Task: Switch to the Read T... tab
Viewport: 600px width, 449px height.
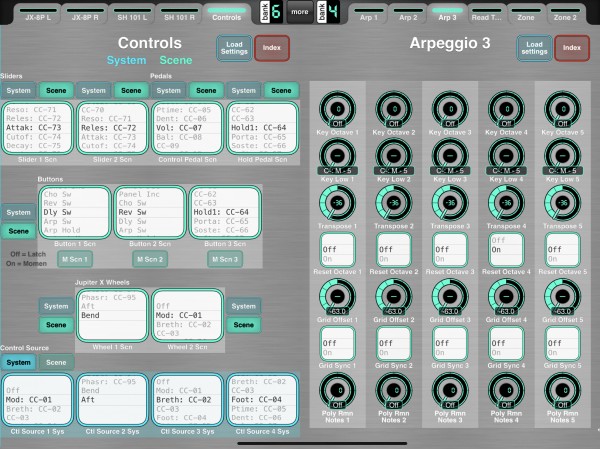Action: [x=486, y=15]
